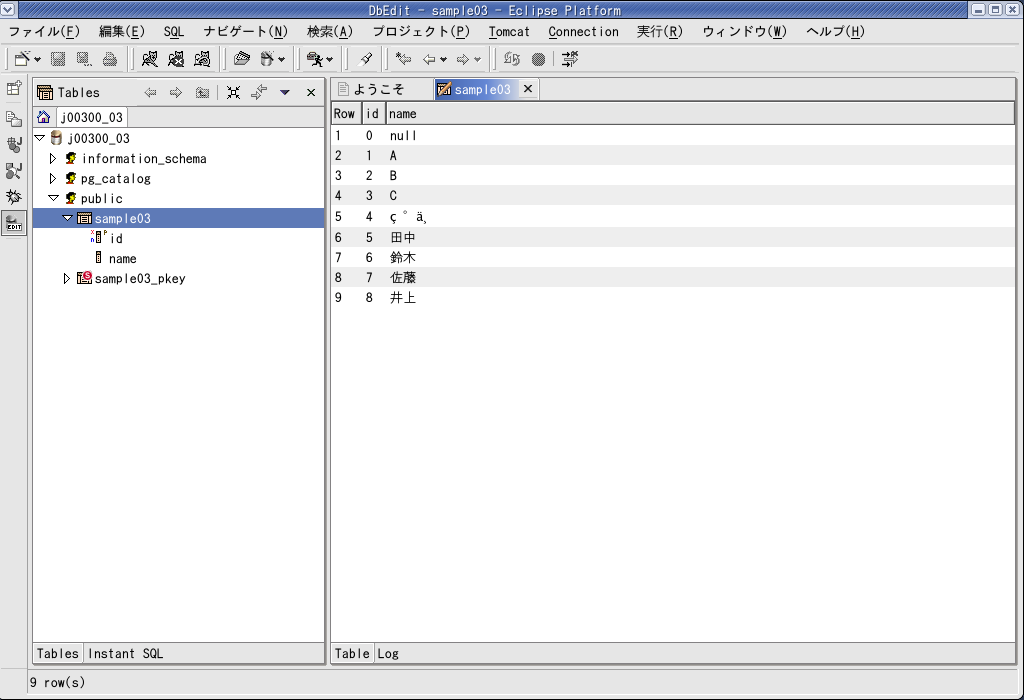Click the main toolbar forward arrow

(x=463, y=59)
